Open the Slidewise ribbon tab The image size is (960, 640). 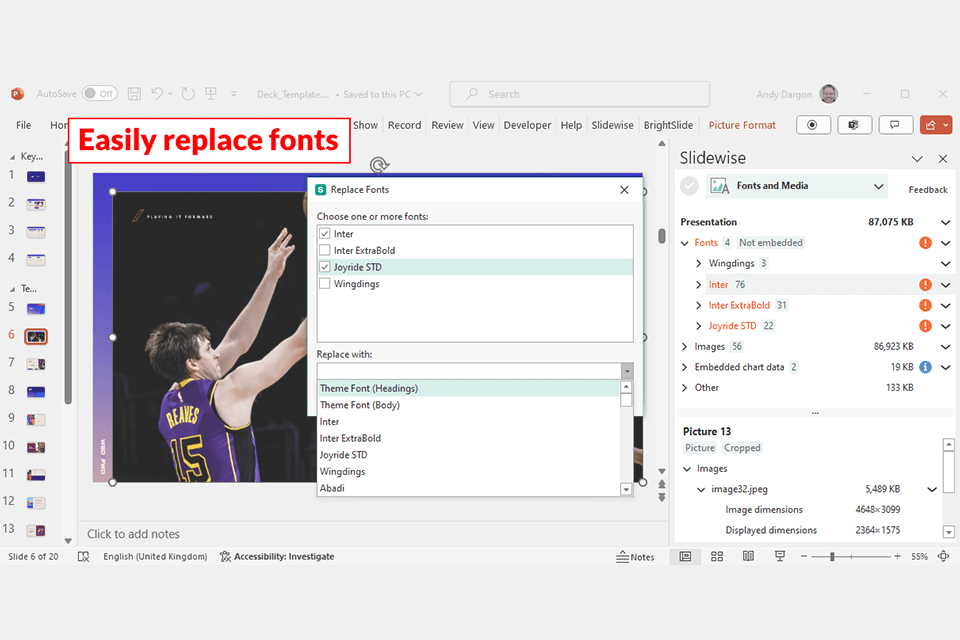[x=612, y=125]
